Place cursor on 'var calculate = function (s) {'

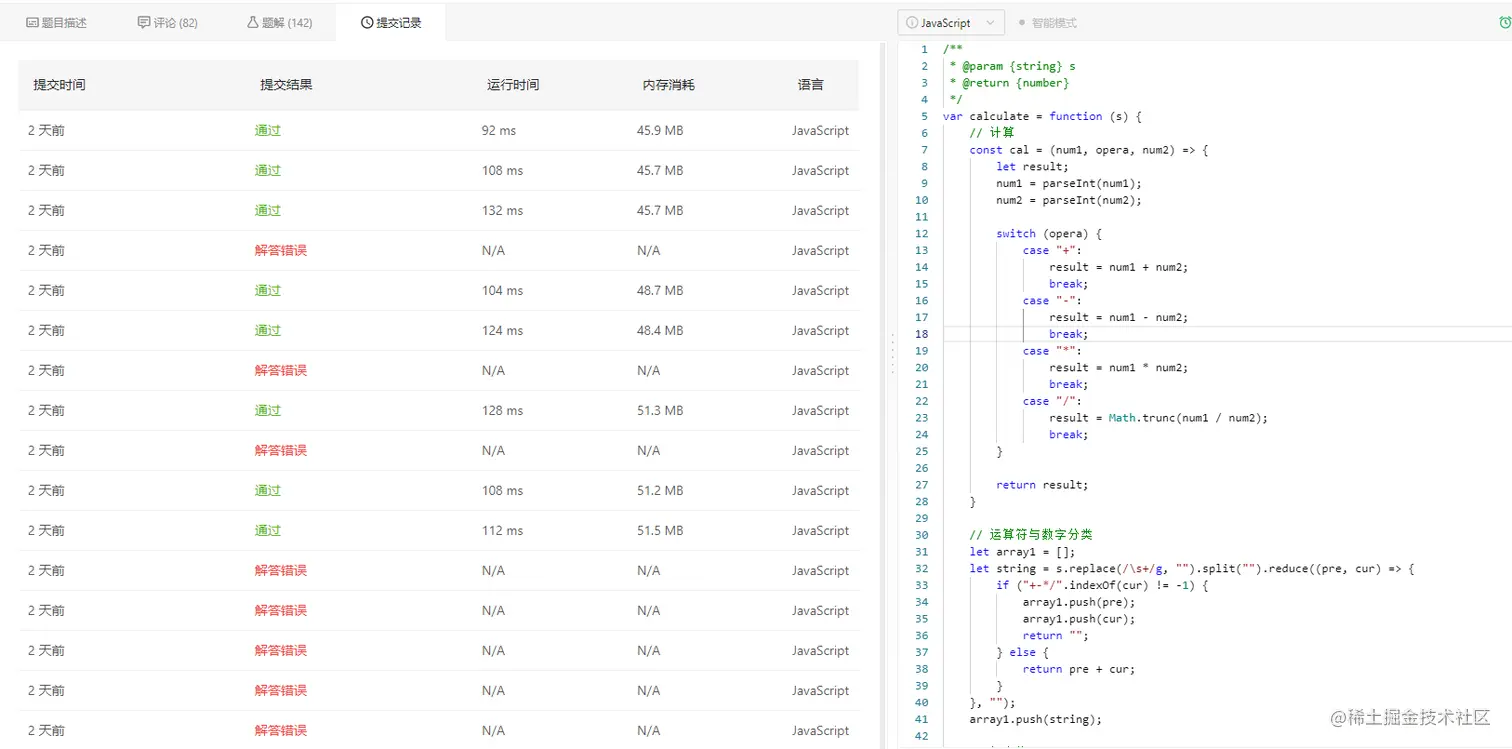point(1042,116)
